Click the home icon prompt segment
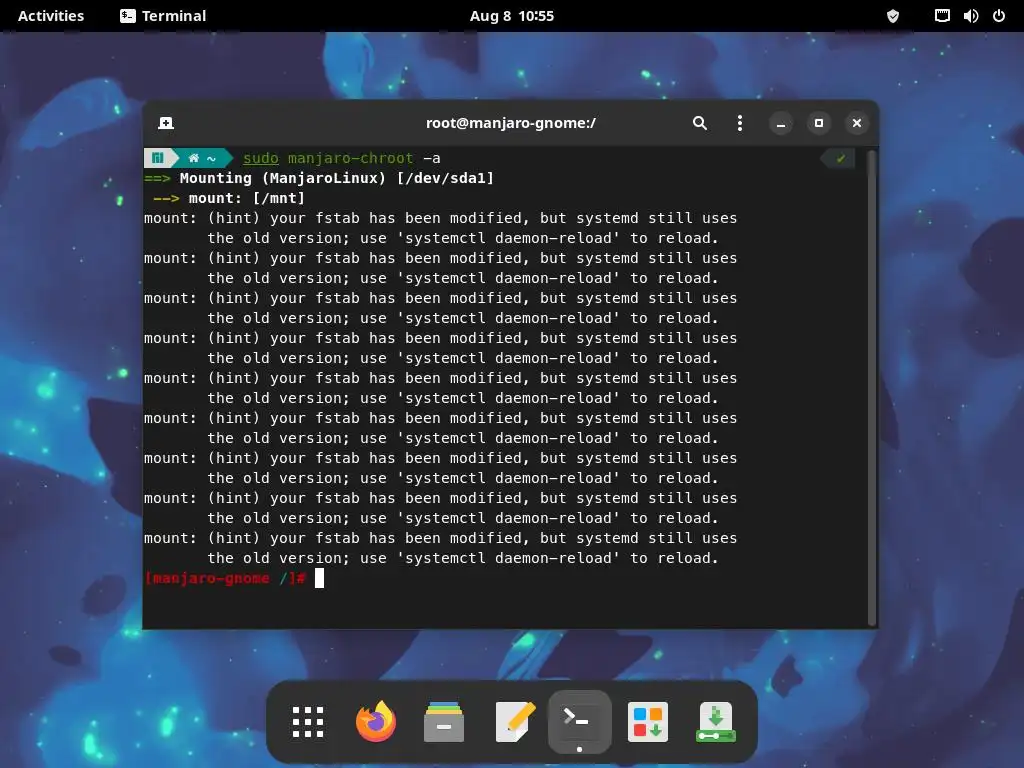This screenshot has height=768, width=1024. tap(202, 158)
